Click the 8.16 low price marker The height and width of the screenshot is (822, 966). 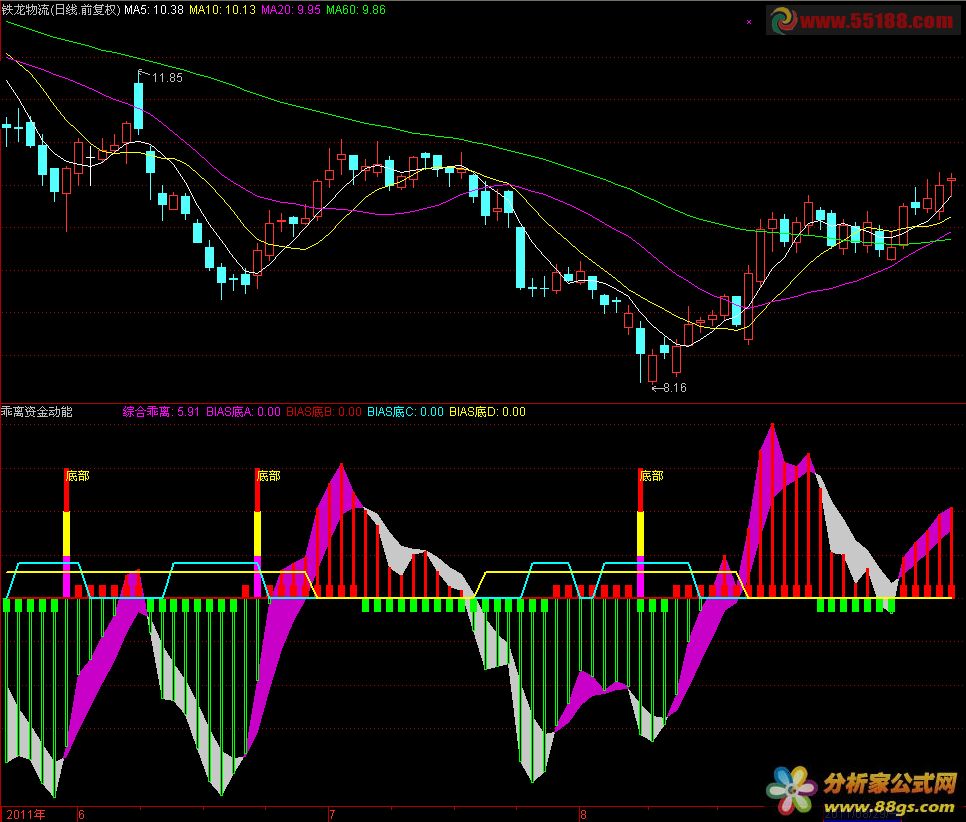[675, 388]
